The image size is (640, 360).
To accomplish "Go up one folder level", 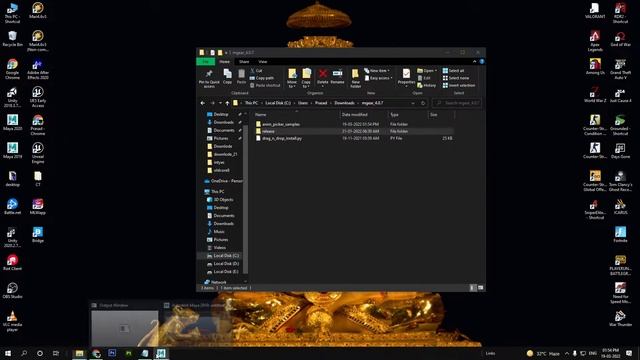I will click(227, 103).
